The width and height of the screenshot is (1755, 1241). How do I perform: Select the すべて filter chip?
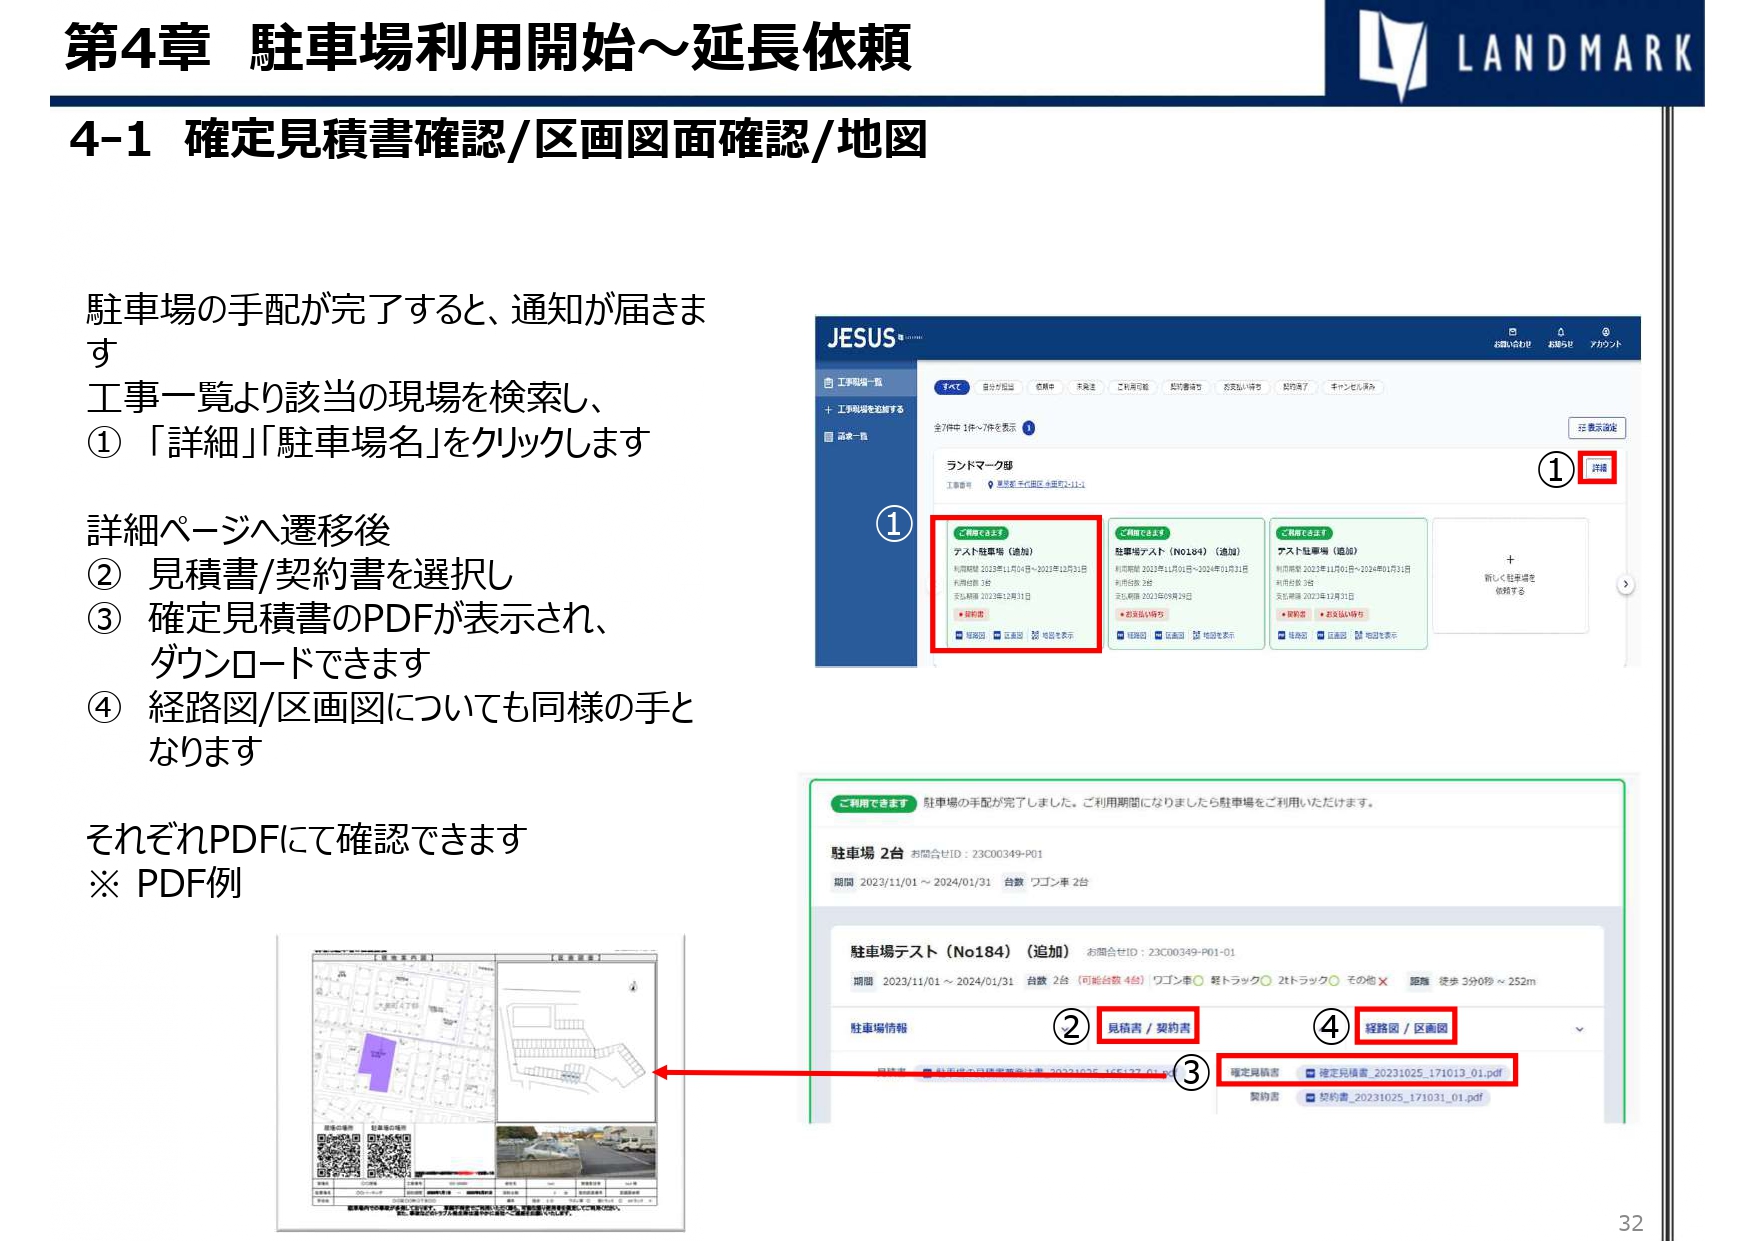pos(951,387)
